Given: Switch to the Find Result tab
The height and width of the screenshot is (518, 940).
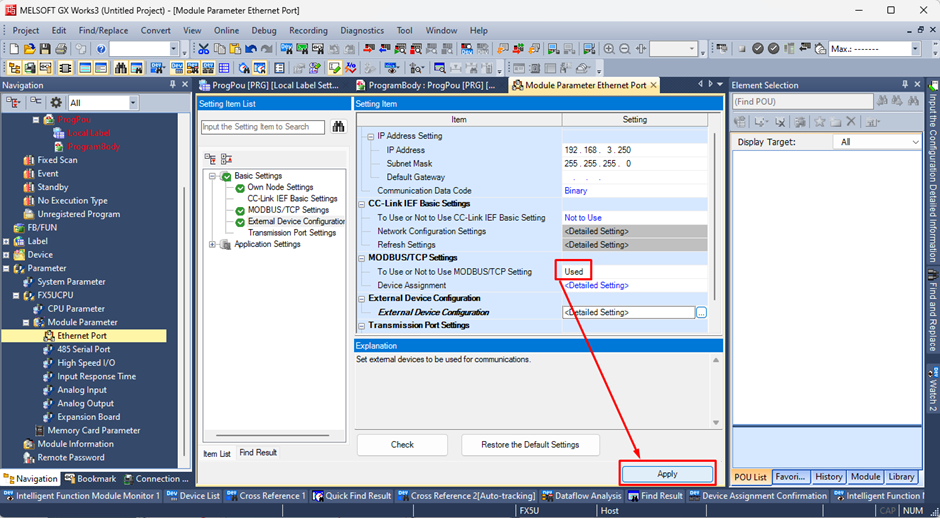Looking at the screenshot, I should point(258,453).
